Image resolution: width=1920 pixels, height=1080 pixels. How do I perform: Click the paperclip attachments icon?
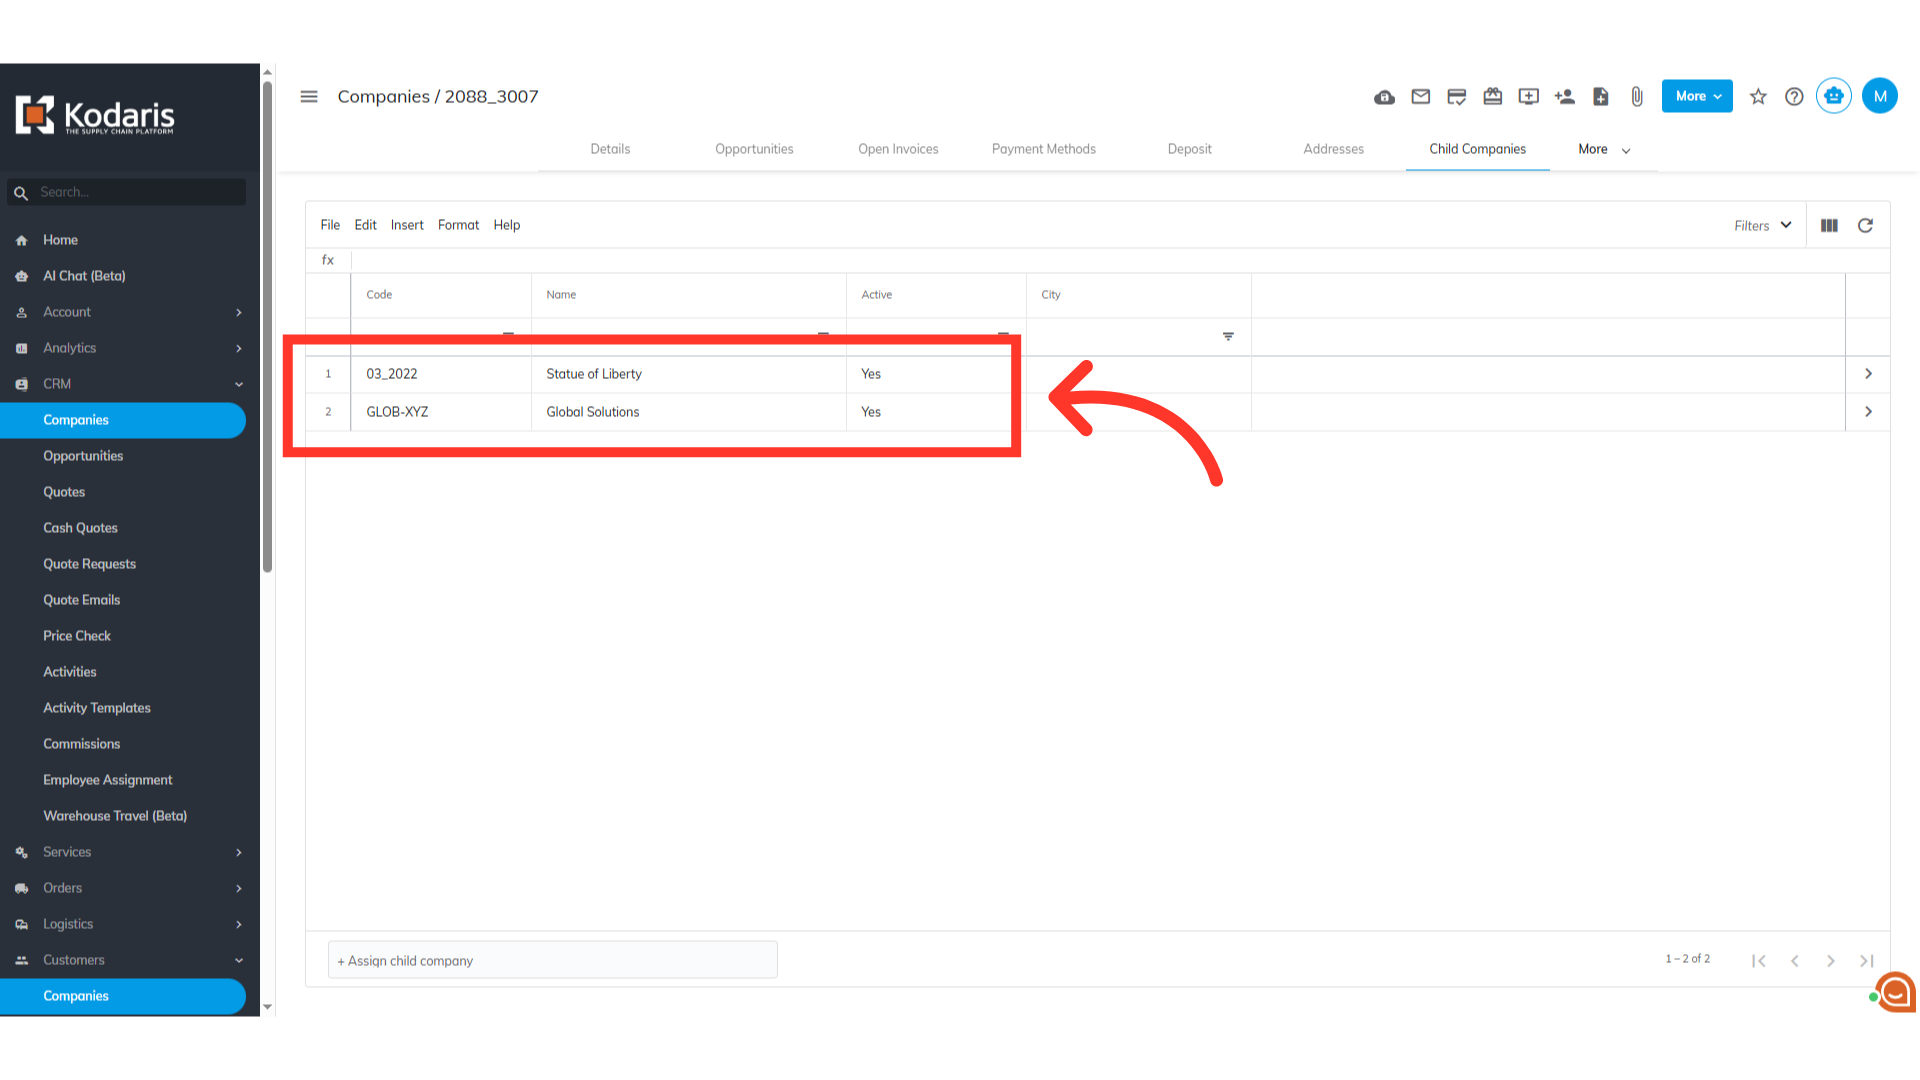pyautogui.click(x=1636, y=97)
